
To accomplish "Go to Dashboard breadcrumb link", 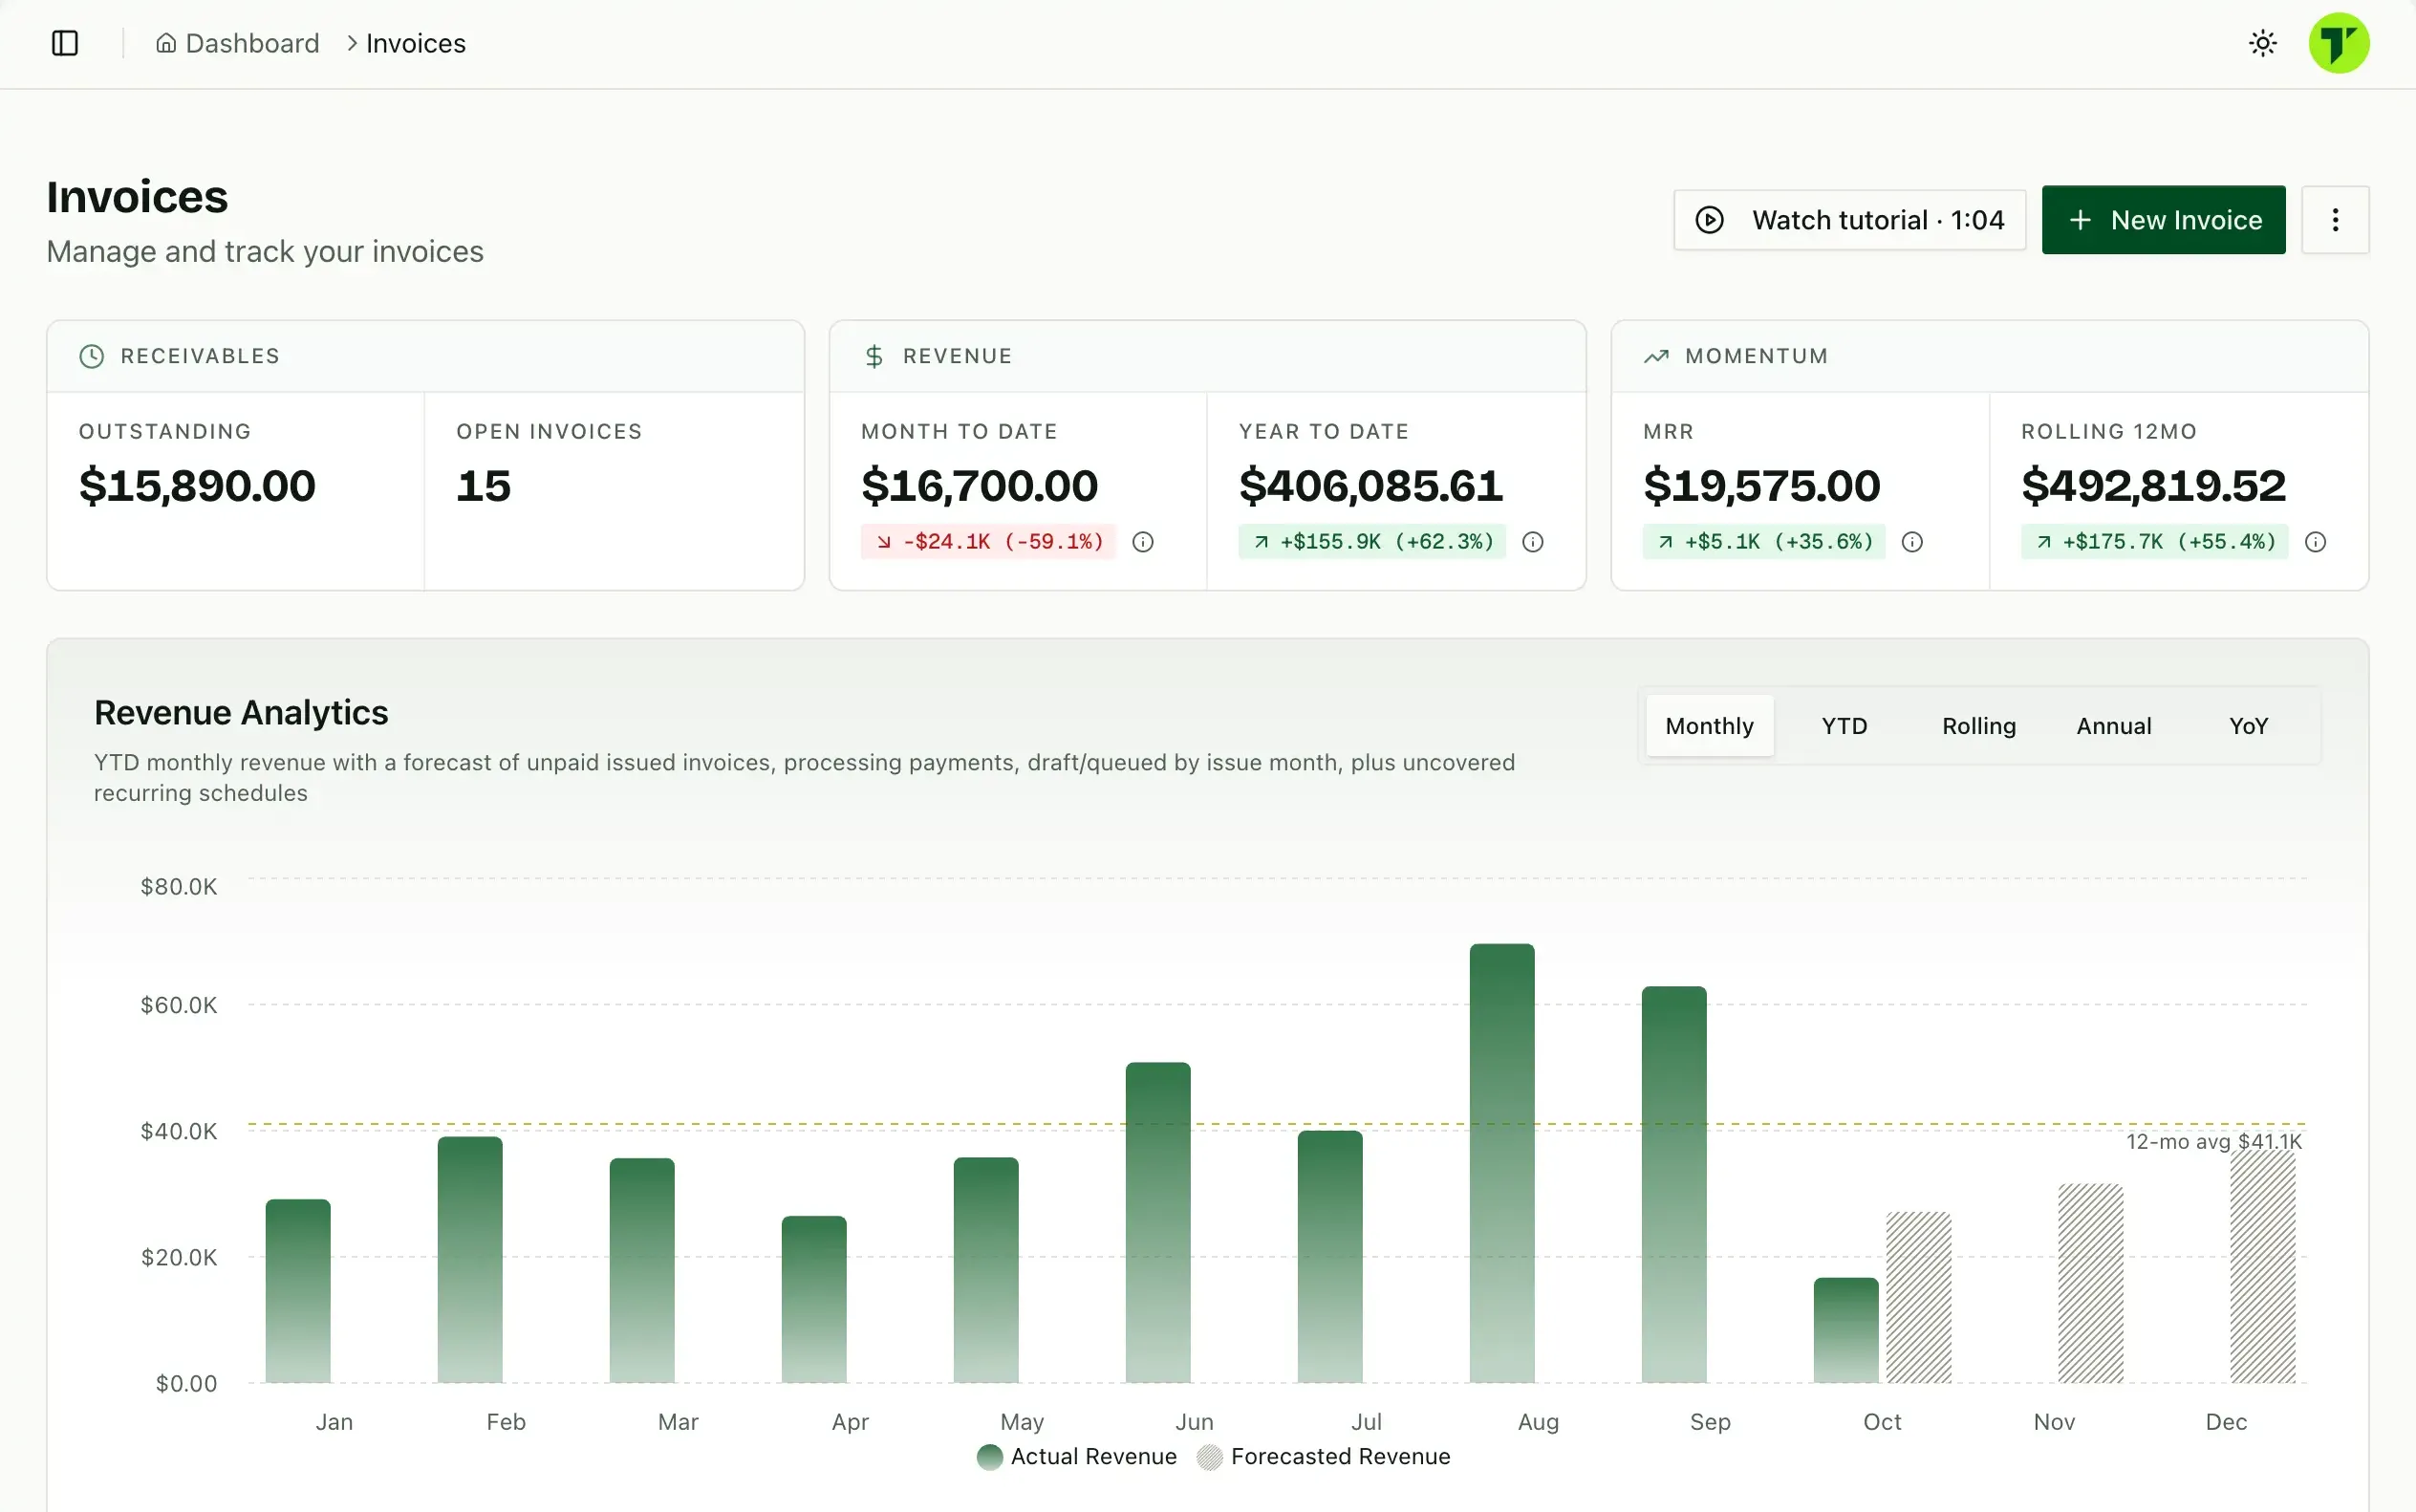I will click(x=238, y=43).
